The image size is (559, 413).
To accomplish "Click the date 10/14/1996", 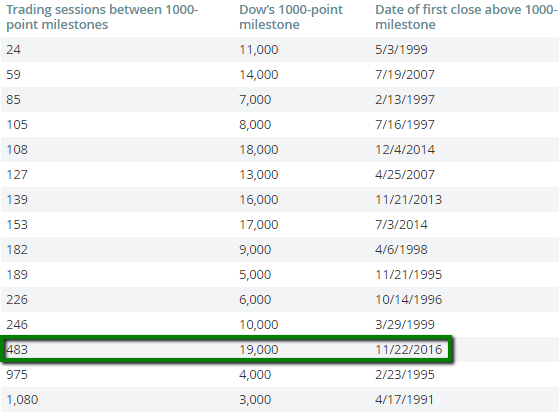I will tap(409, 299).
